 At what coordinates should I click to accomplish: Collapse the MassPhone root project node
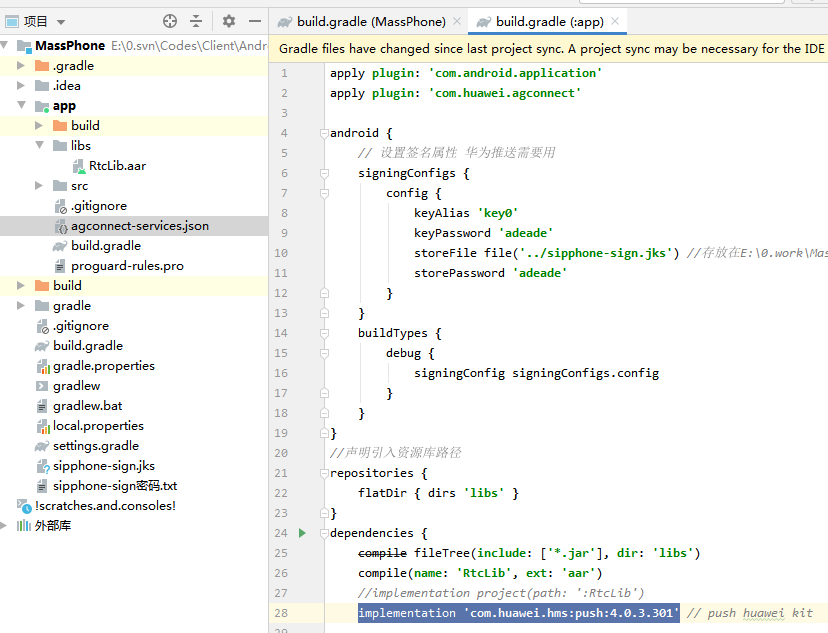point(4,45)
